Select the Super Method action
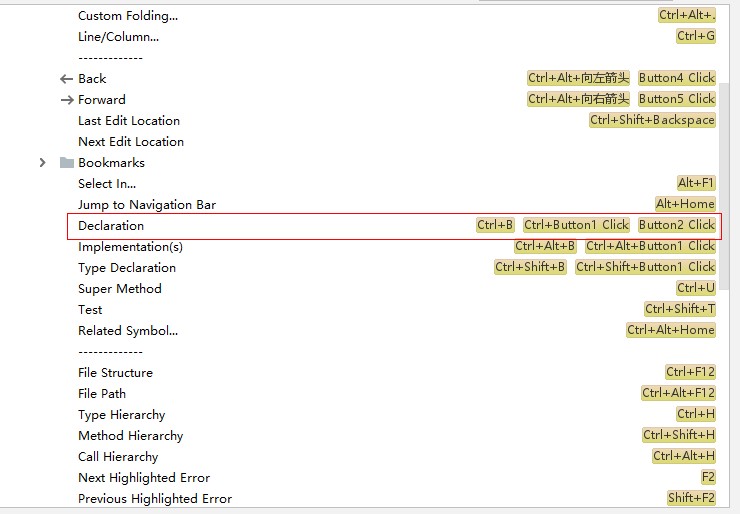The width and height of the screenshot is (740, 514). pyautogui.click(x=120, y=289)
